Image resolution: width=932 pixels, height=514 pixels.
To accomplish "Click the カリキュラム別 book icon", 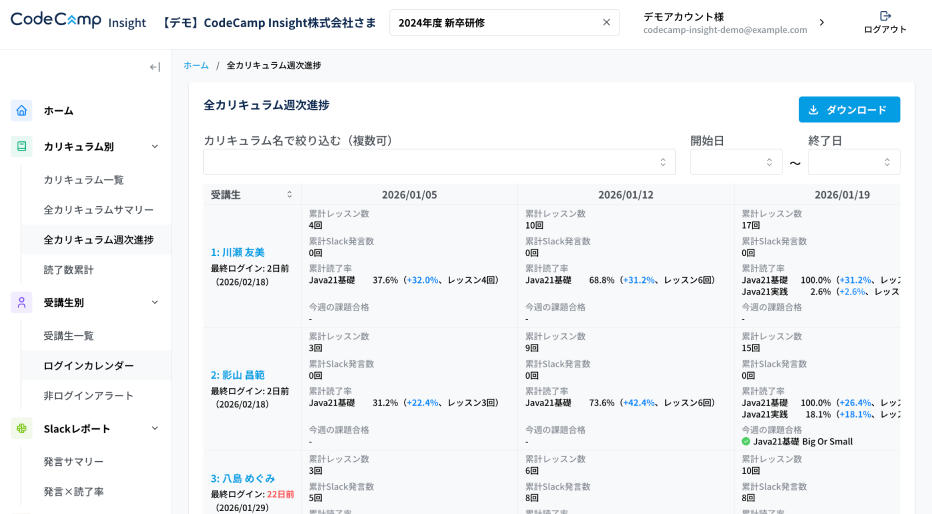I will click(21, 146).
